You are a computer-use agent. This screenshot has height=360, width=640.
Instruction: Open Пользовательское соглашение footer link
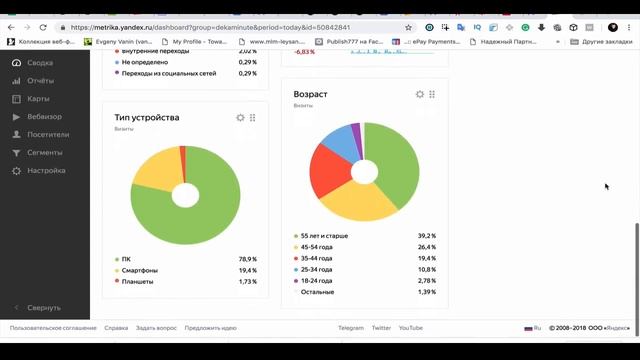point(53,328)
